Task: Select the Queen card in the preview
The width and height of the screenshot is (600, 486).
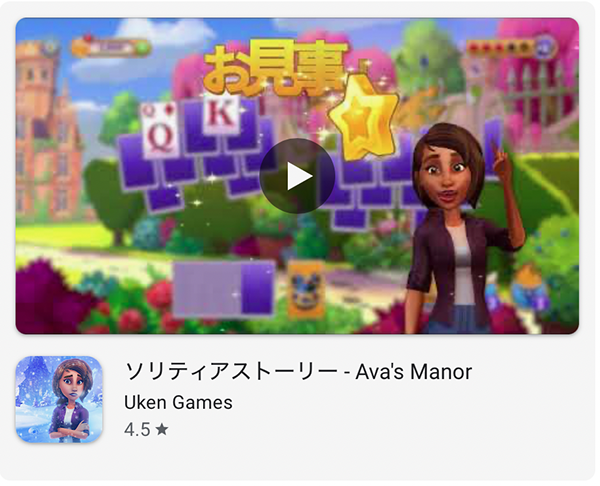Action: click(159, 130)
